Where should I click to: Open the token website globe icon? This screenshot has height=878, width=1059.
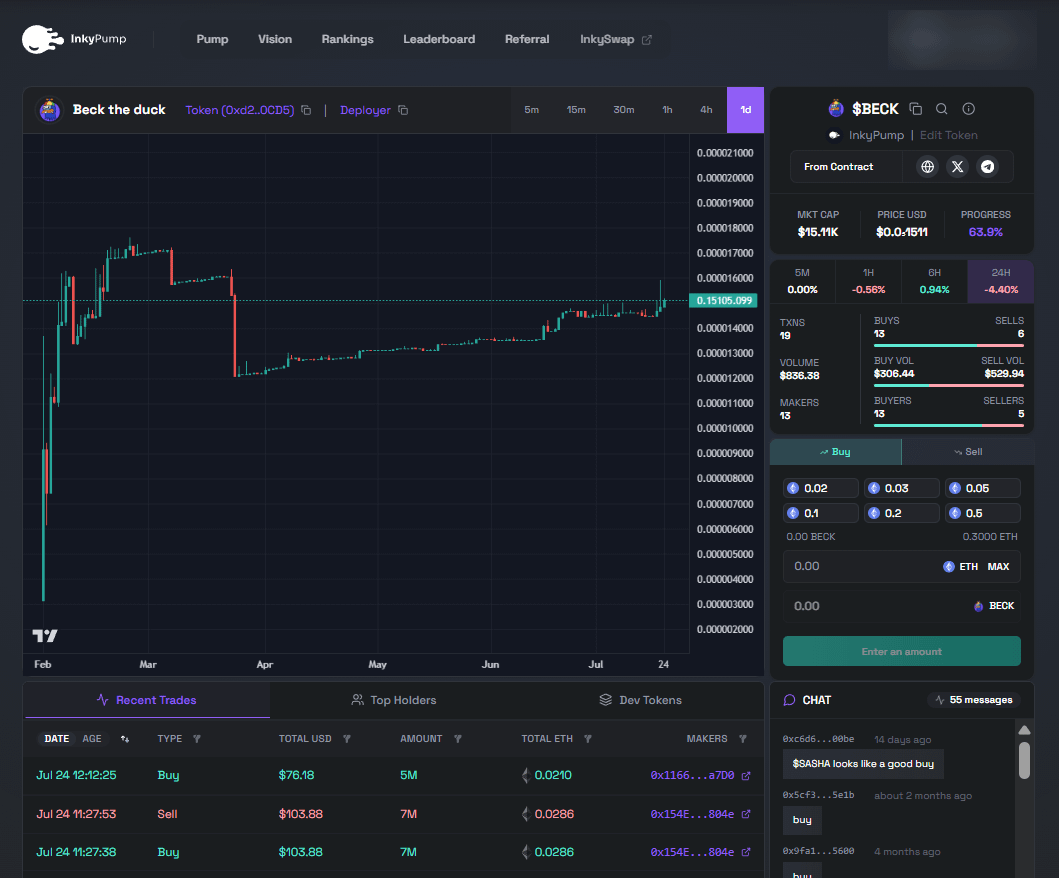pyautogui.click(x=928, y=167)
